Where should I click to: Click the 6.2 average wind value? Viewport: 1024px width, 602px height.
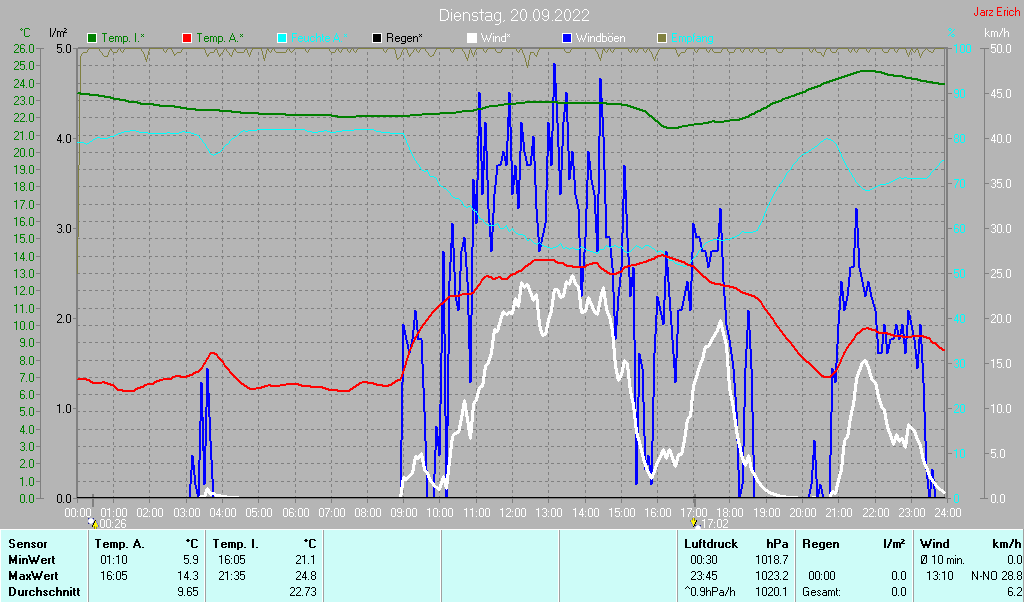coord(1014,592)
